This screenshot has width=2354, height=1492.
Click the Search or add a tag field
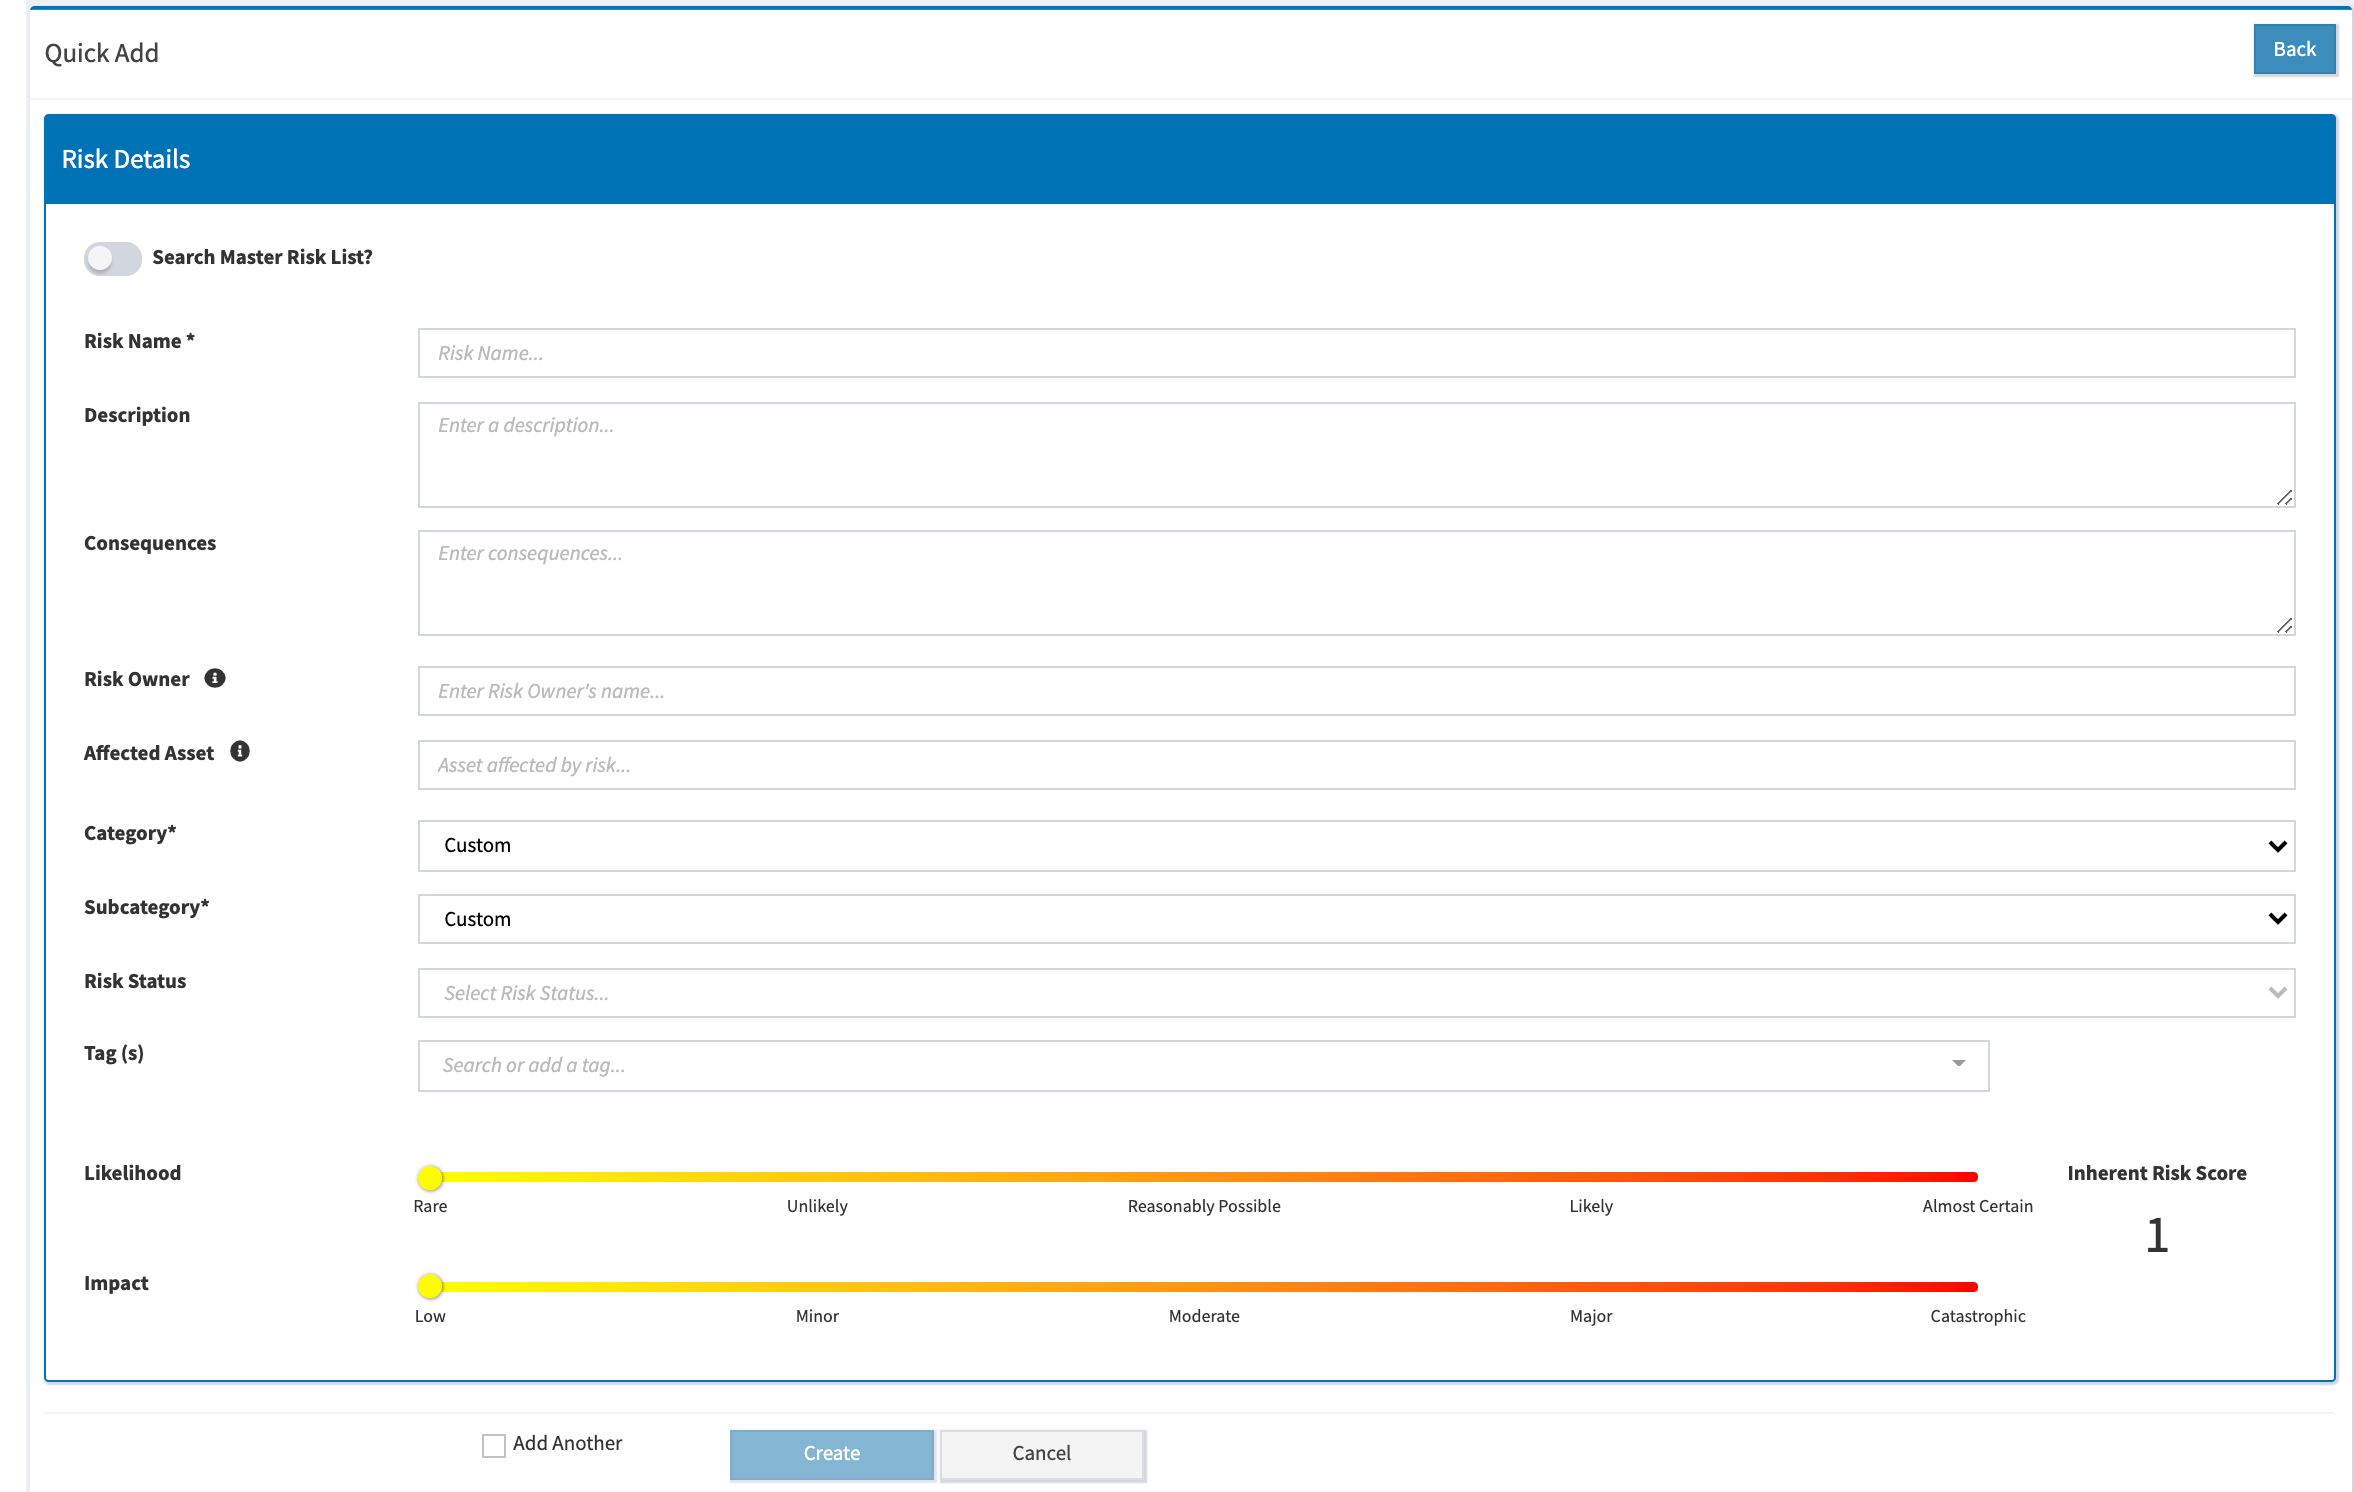[1100, 1065]
